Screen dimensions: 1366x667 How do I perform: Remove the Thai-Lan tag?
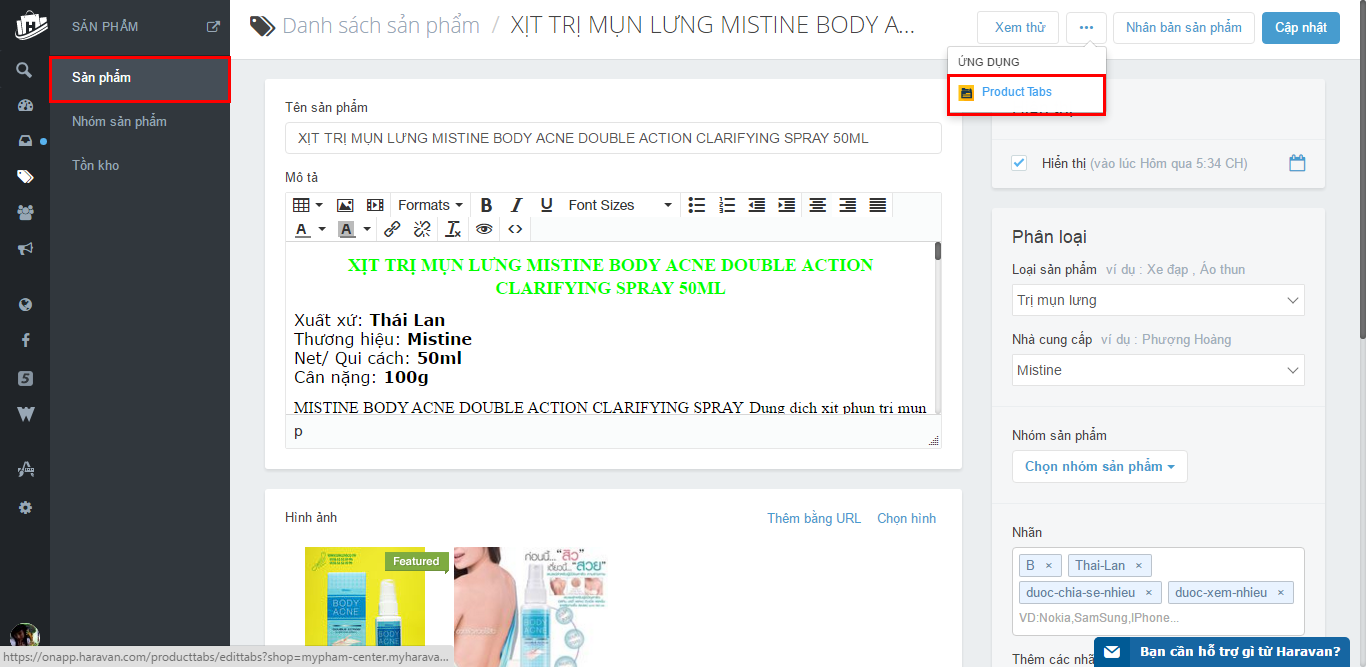(1138, 566)
